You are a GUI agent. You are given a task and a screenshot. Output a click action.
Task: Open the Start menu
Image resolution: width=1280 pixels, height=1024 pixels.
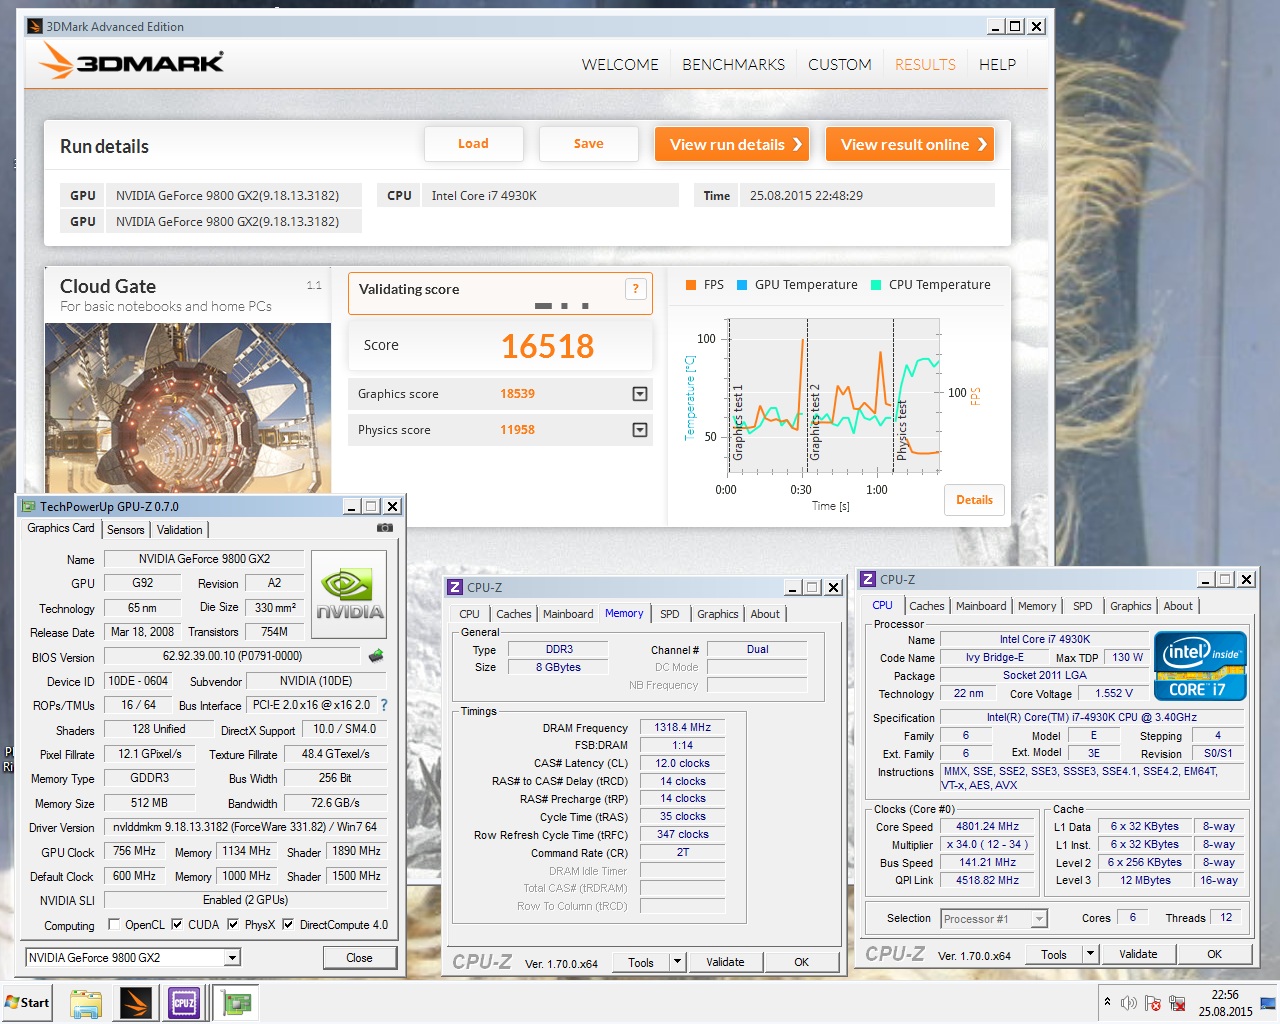click(27, 1003)
